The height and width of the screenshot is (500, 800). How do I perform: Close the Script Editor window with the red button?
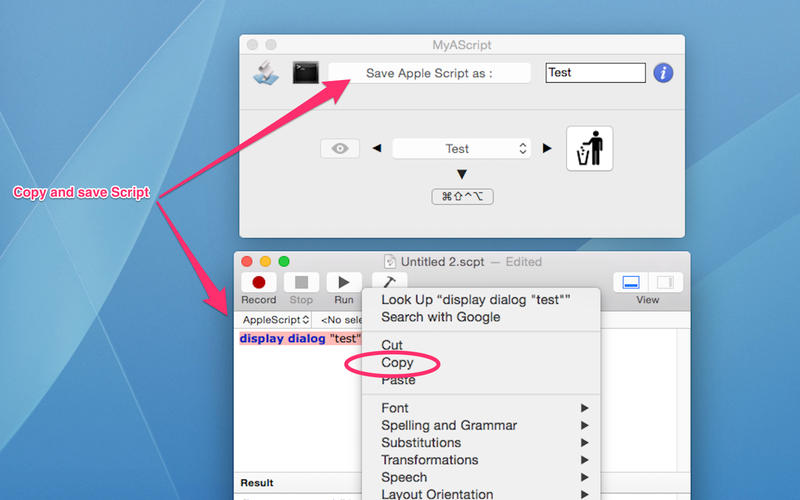[x=247, y=262]
